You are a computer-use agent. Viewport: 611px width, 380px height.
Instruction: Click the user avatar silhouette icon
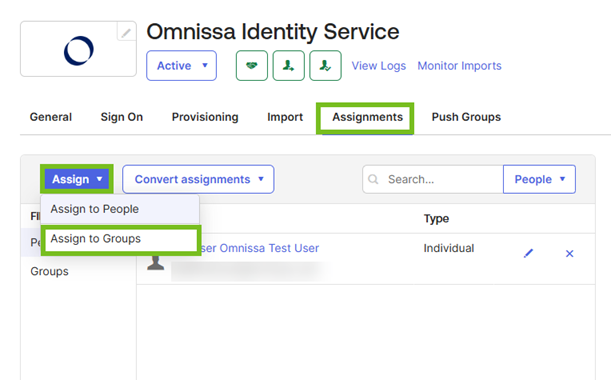pyautogui.click(x=155, y=263)
